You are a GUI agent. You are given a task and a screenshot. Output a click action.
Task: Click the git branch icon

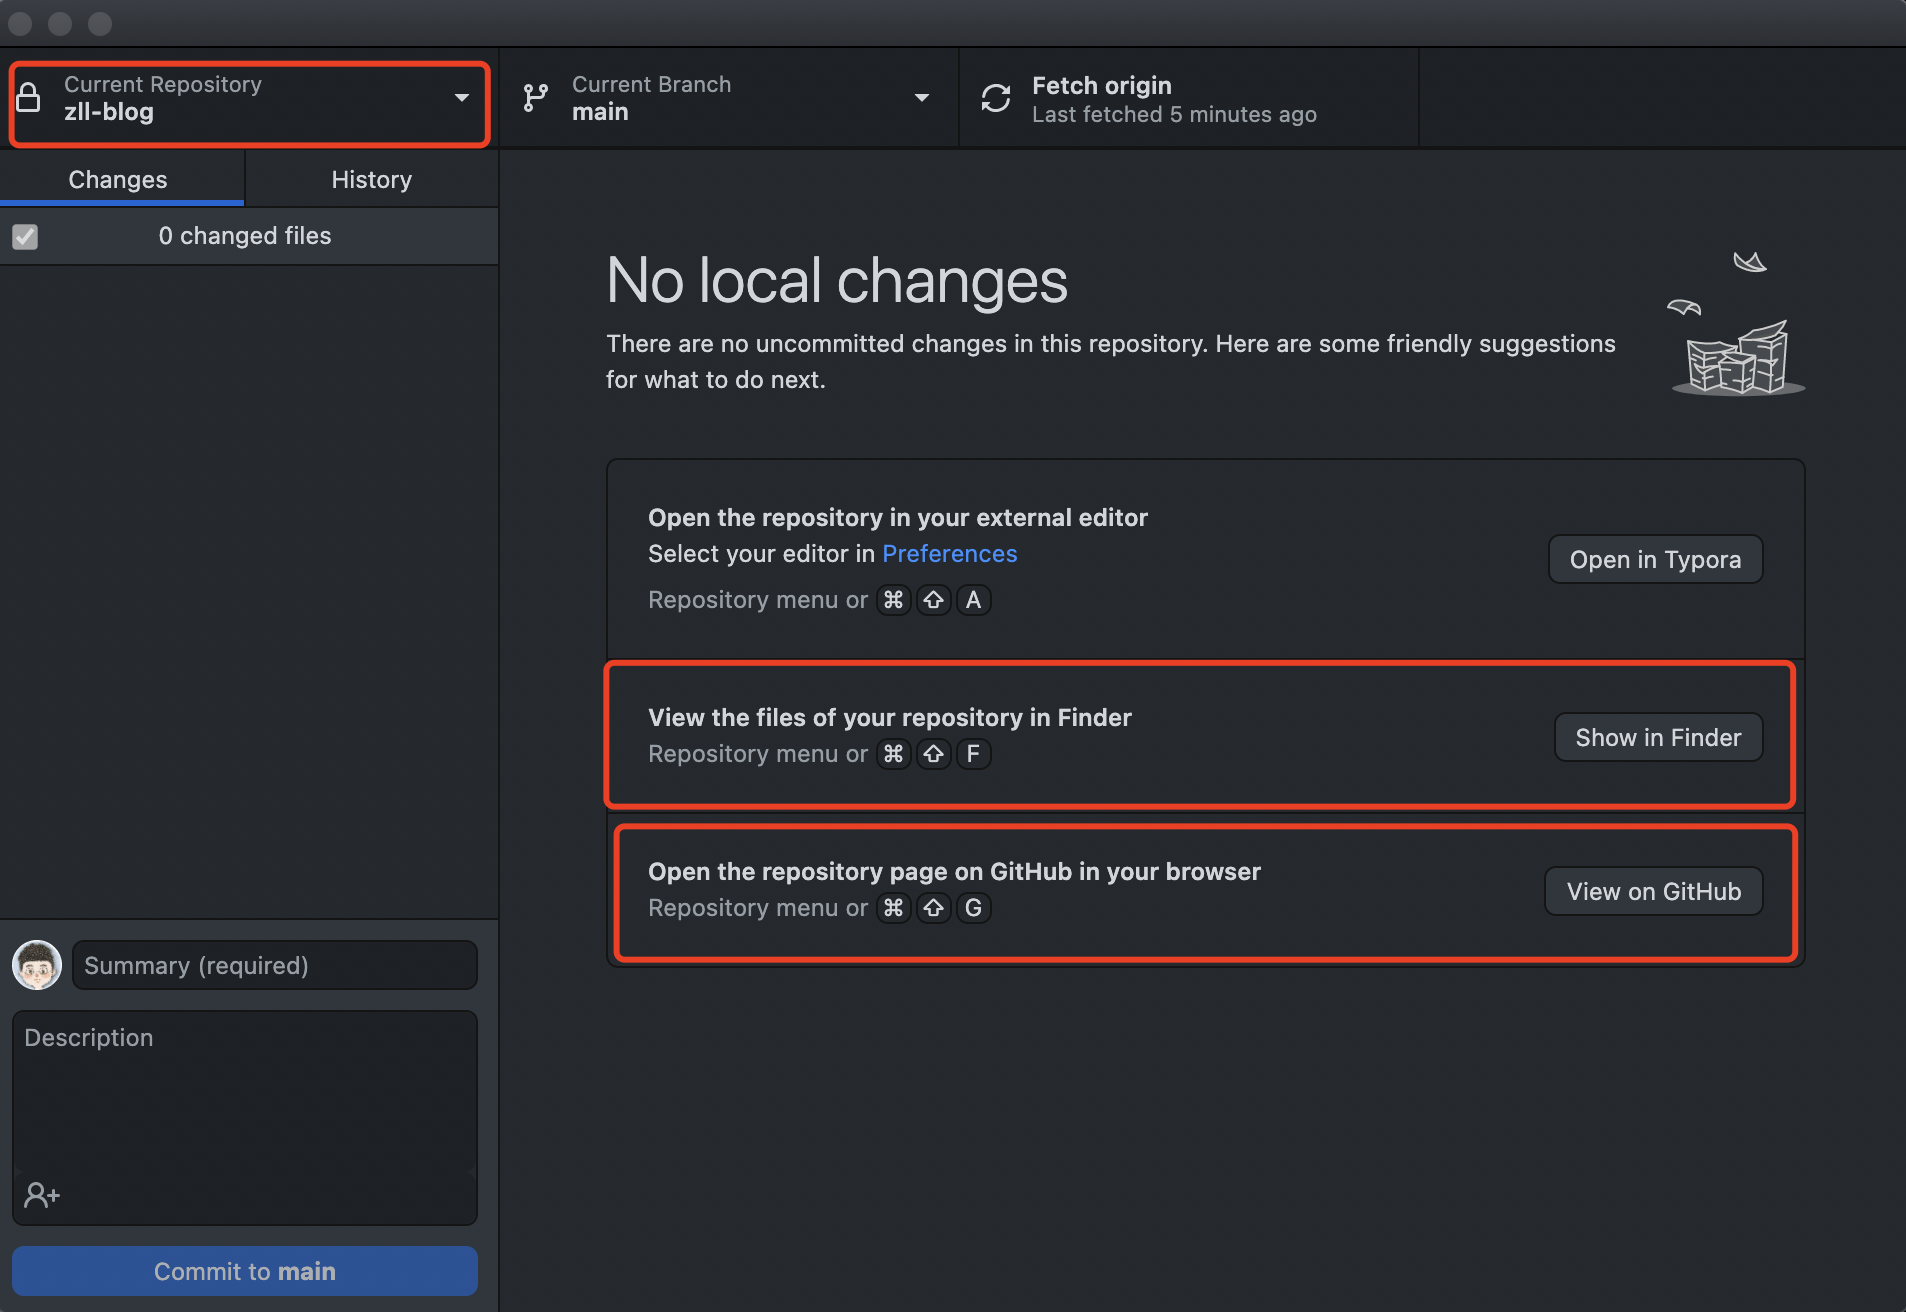pos(536,98)
